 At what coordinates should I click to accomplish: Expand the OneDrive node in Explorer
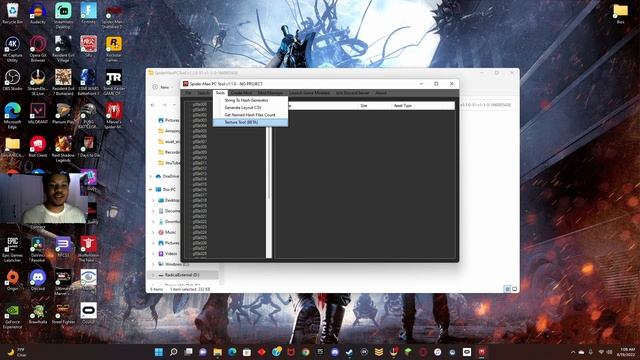tap(151, 176)
